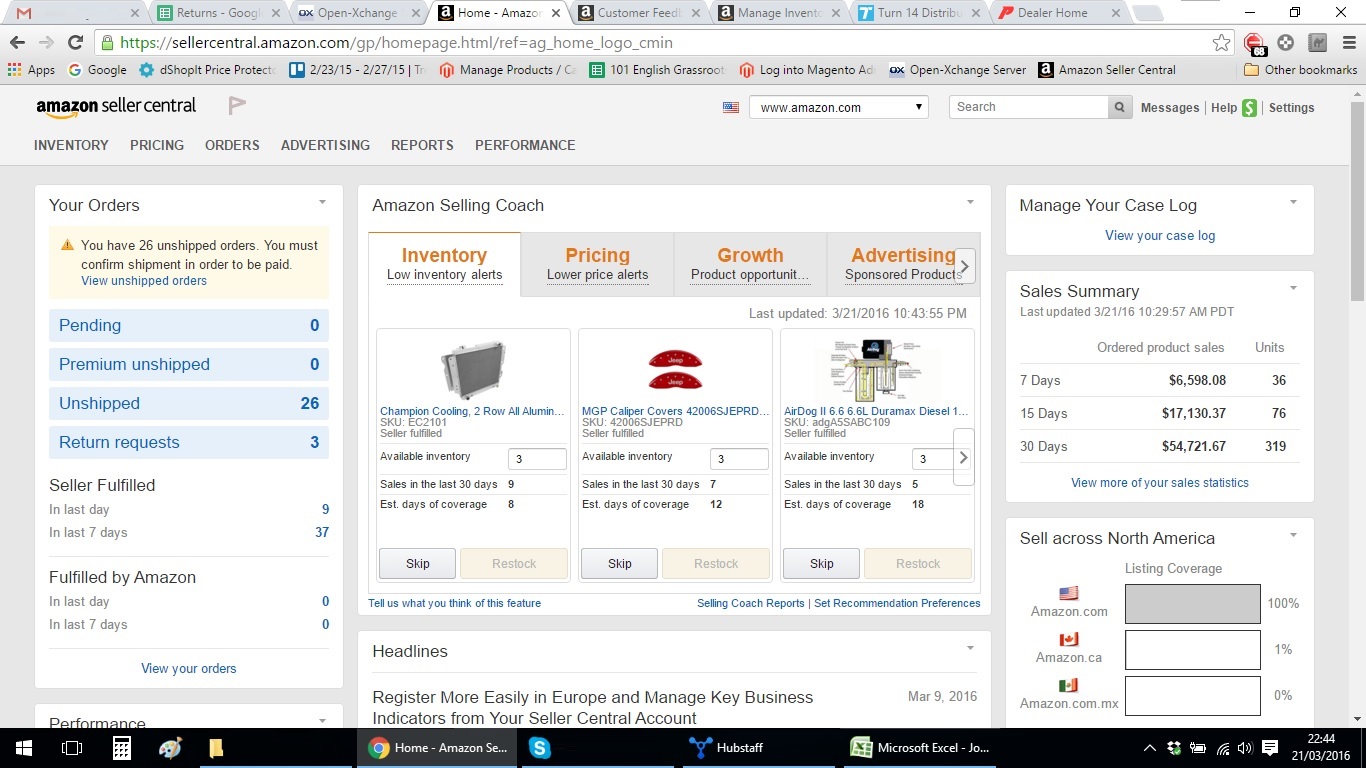Bookmark this page with the star icon
This screenshot has width=1366, height=768.
click(x=1221, y=43)
